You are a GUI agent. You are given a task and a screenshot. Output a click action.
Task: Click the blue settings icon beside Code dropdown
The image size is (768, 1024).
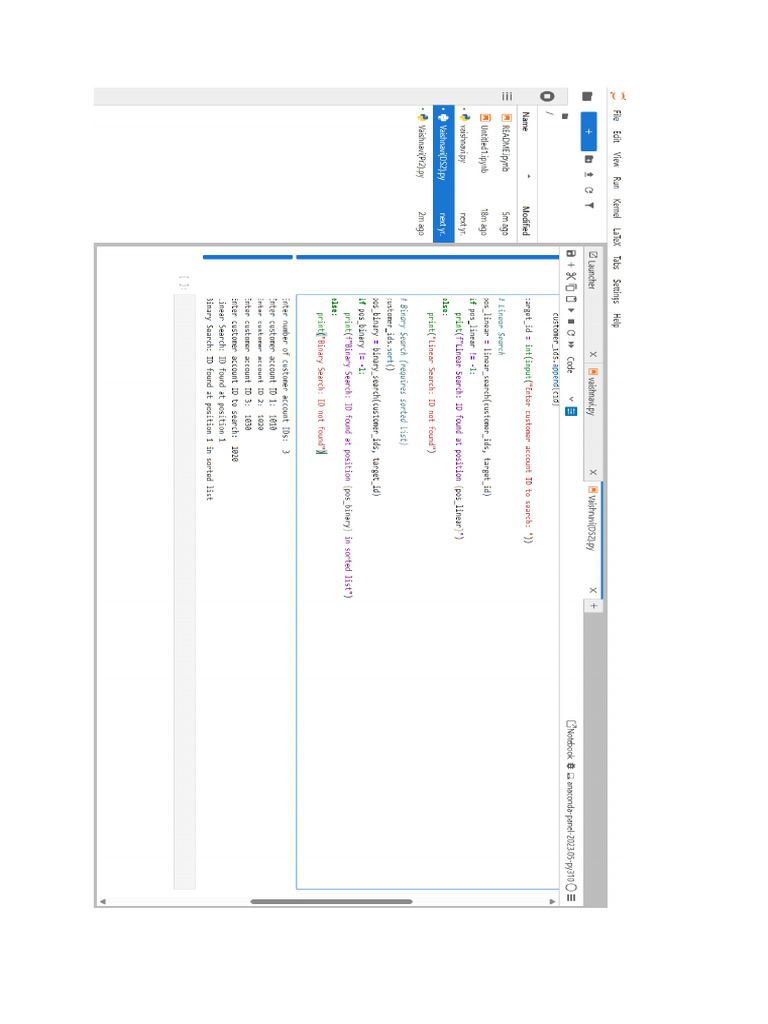pos(571,411)
